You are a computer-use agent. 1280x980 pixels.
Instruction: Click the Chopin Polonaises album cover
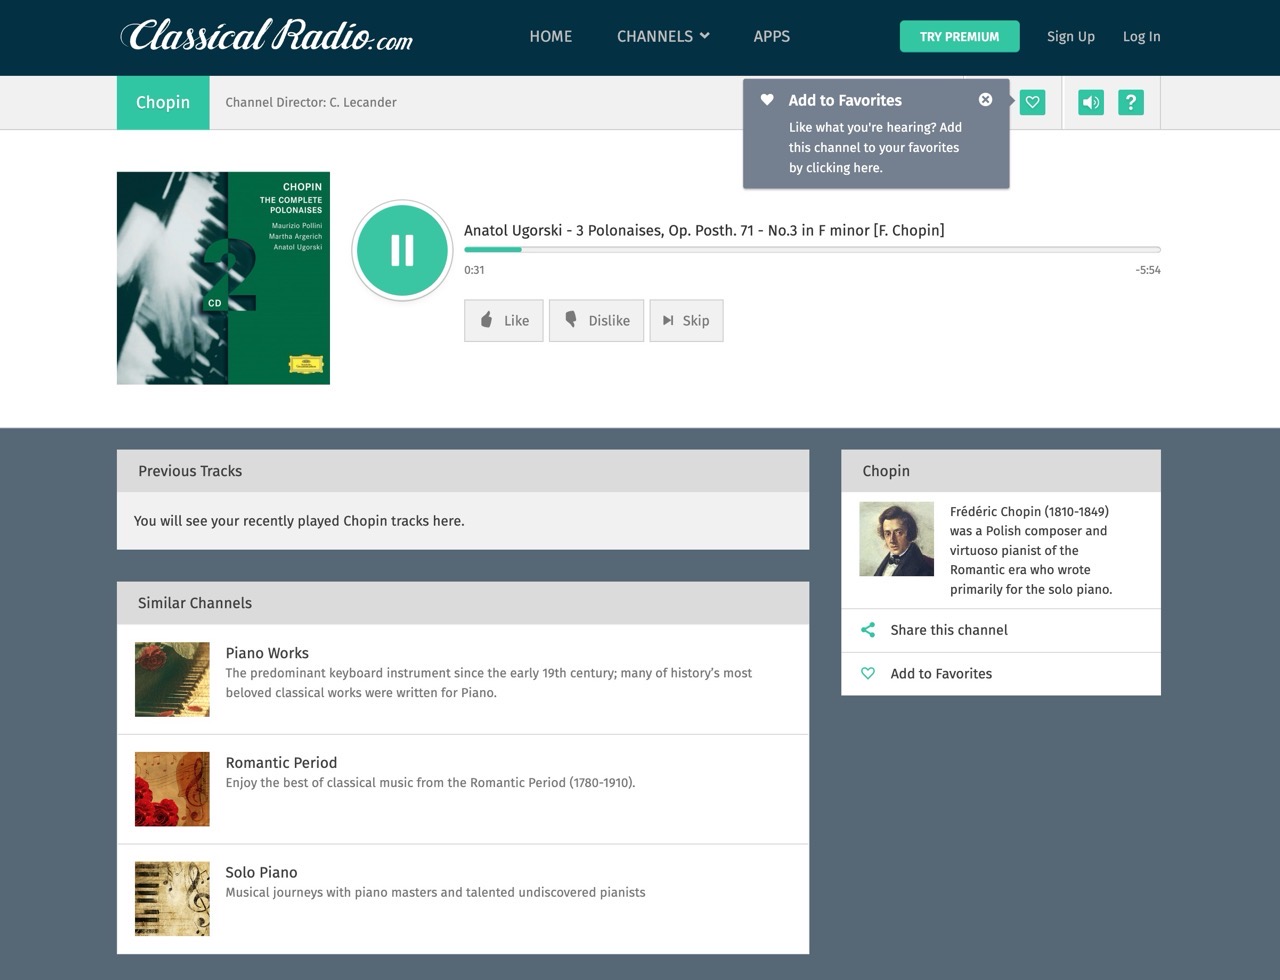click(223, 278)
